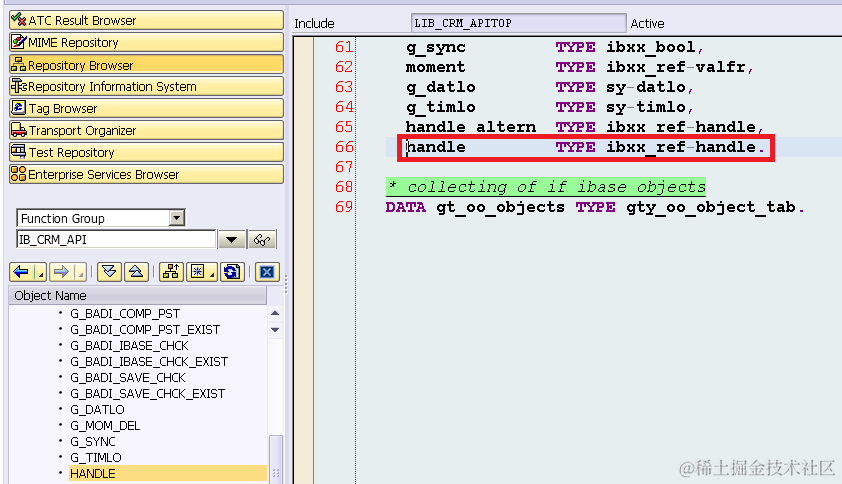Click the LIB_CRM_APITOP include name field
Screen dimensions: 842x484
click(x=519, y=23)
